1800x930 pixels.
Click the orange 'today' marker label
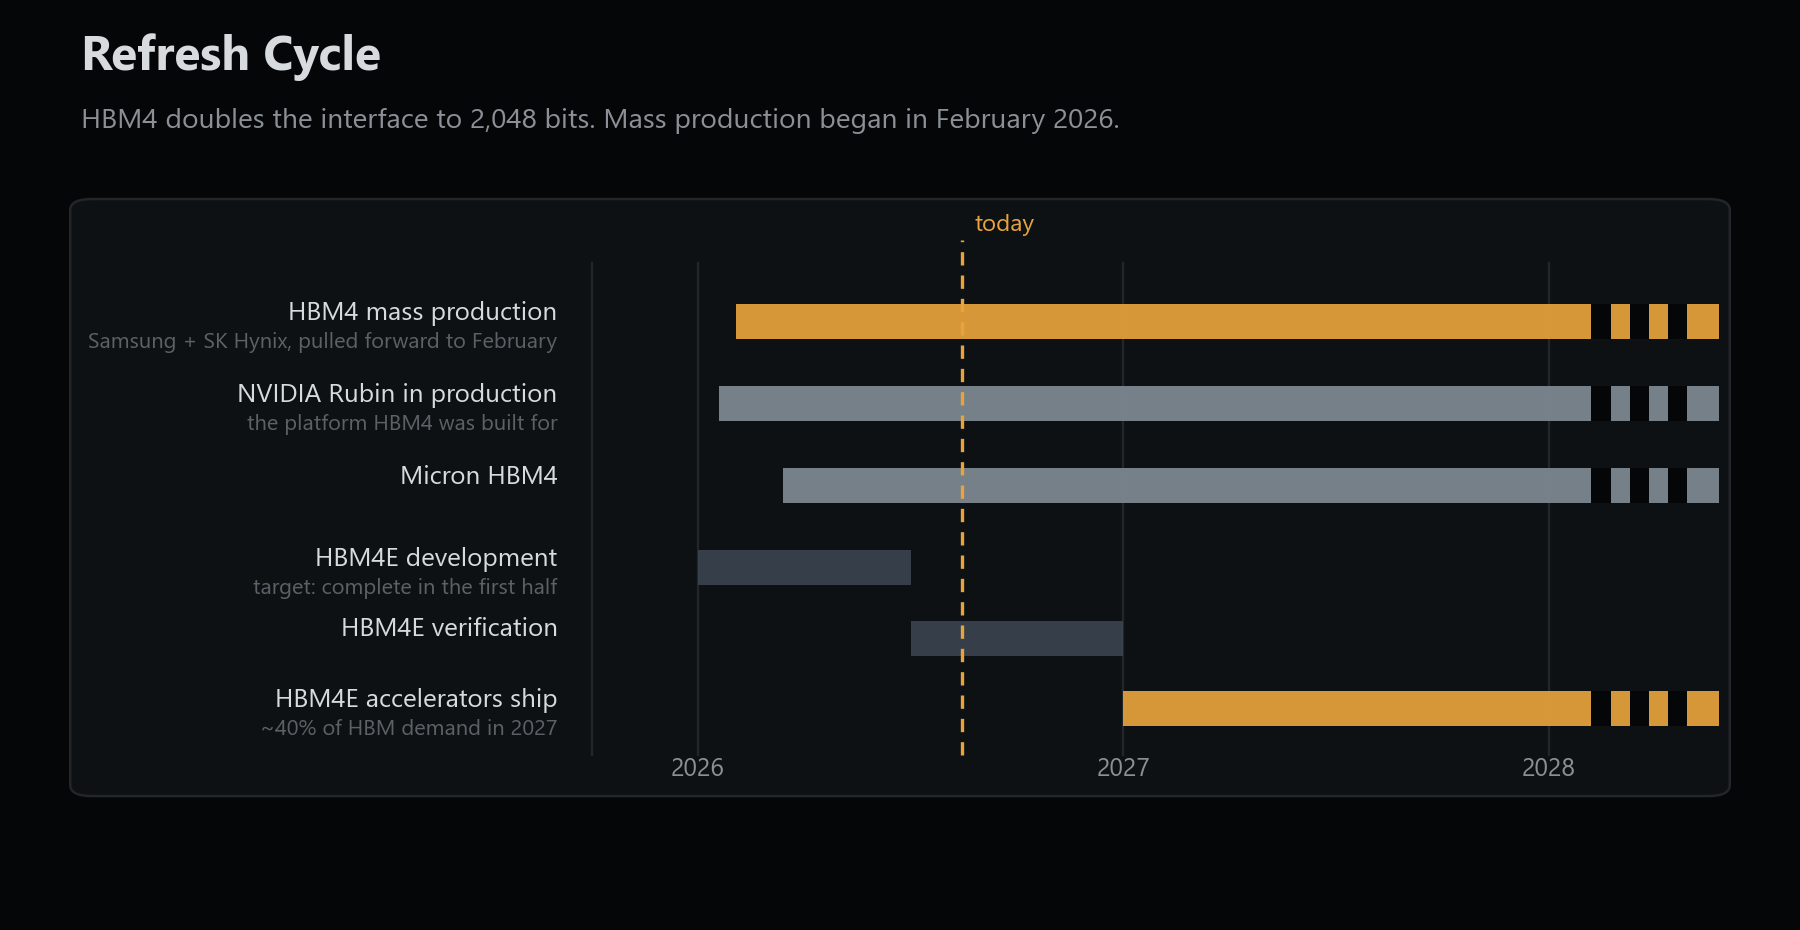[x=1004, y=223]
